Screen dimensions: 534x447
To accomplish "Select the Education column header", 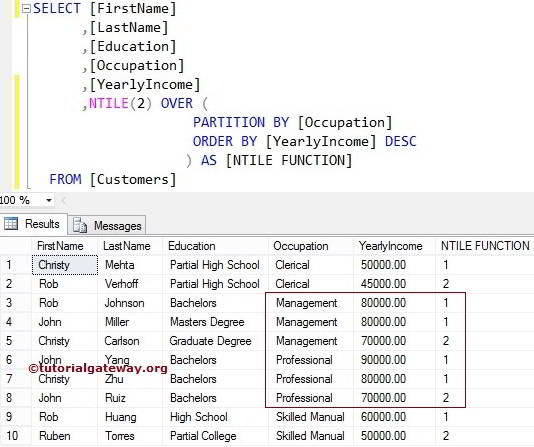I will coord(216,246).
